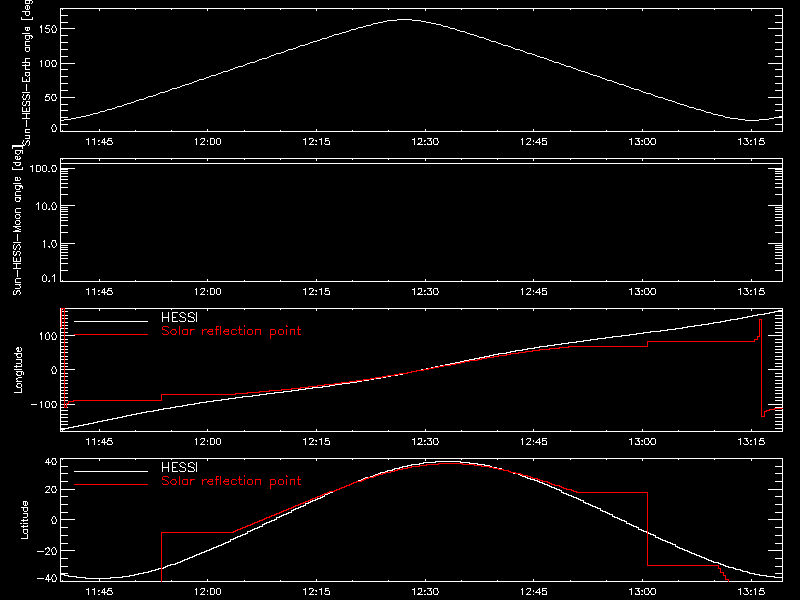This screenshot has width=800, height=600.
Task: Click white HESSI legend line in Longitude plot
Action: pyautogui.click(x=111, y=321)
